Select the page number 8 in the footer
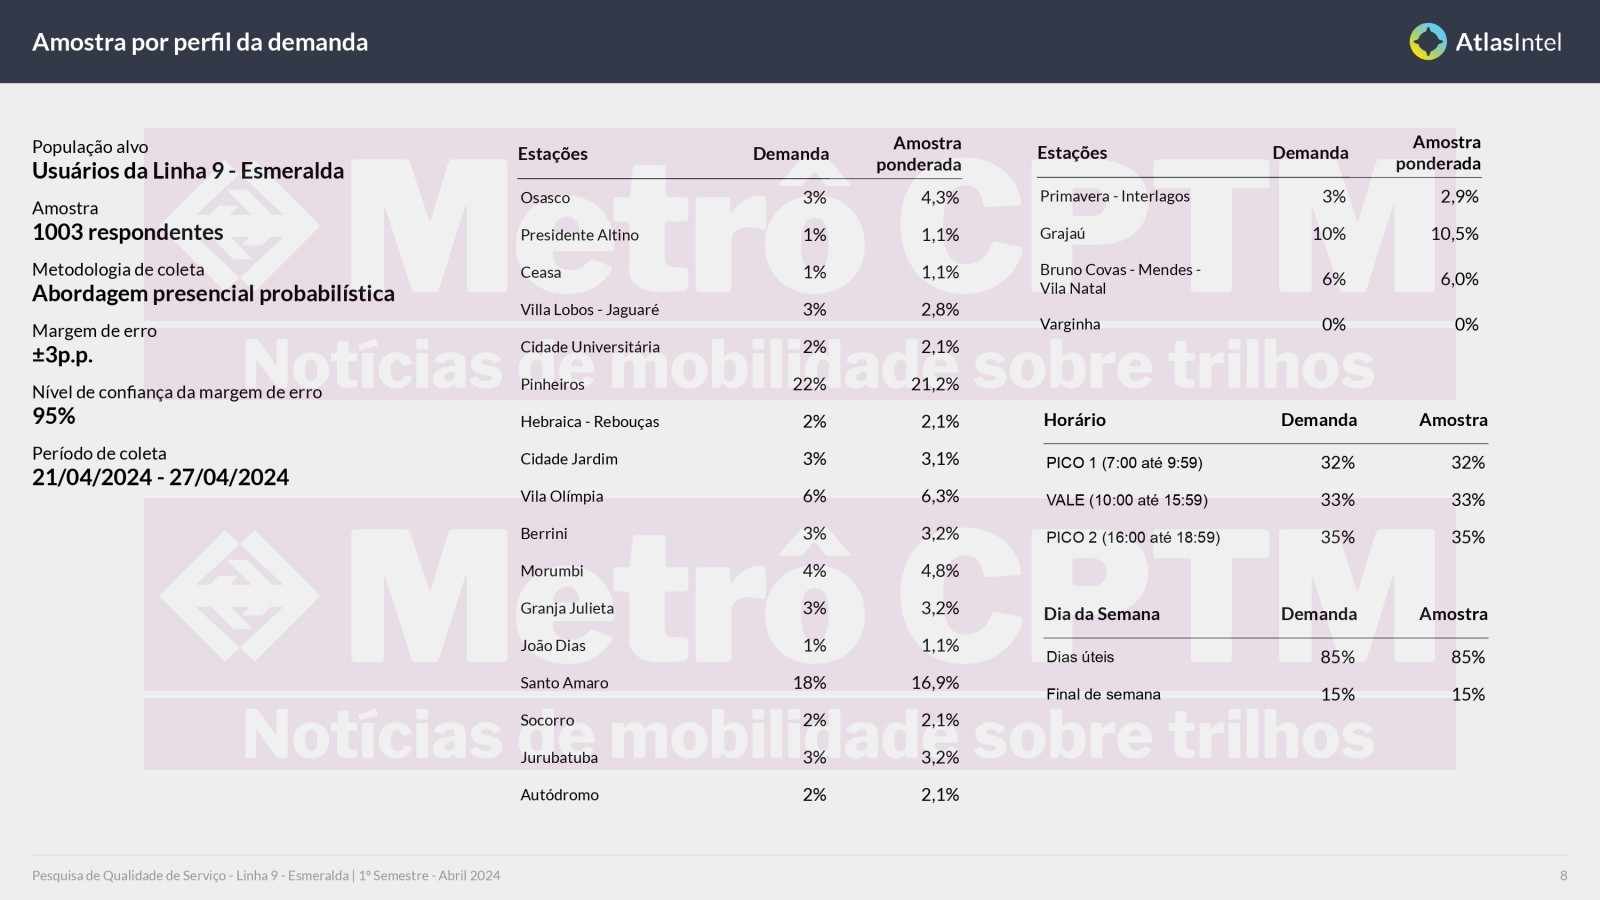The width and height of the screenshot is (1600, 900). point(1564,876)
